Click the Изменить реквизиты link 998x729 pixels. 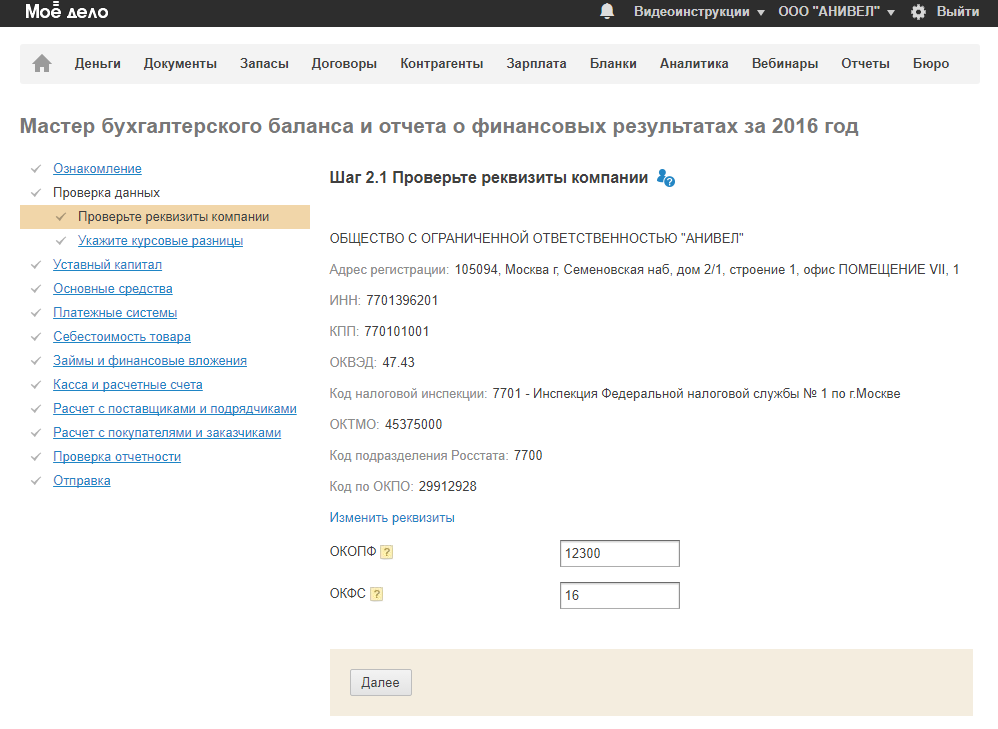click(x=392, y=518)
